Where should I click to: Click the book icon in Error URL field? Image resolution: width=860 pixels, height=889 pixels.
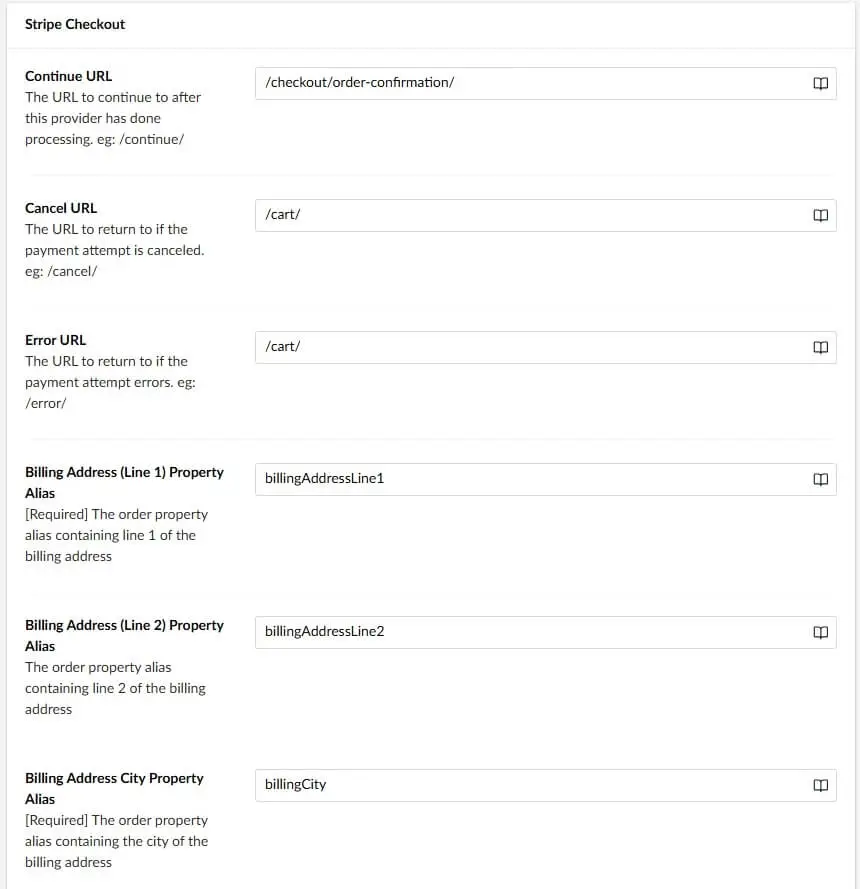[820, 348]
